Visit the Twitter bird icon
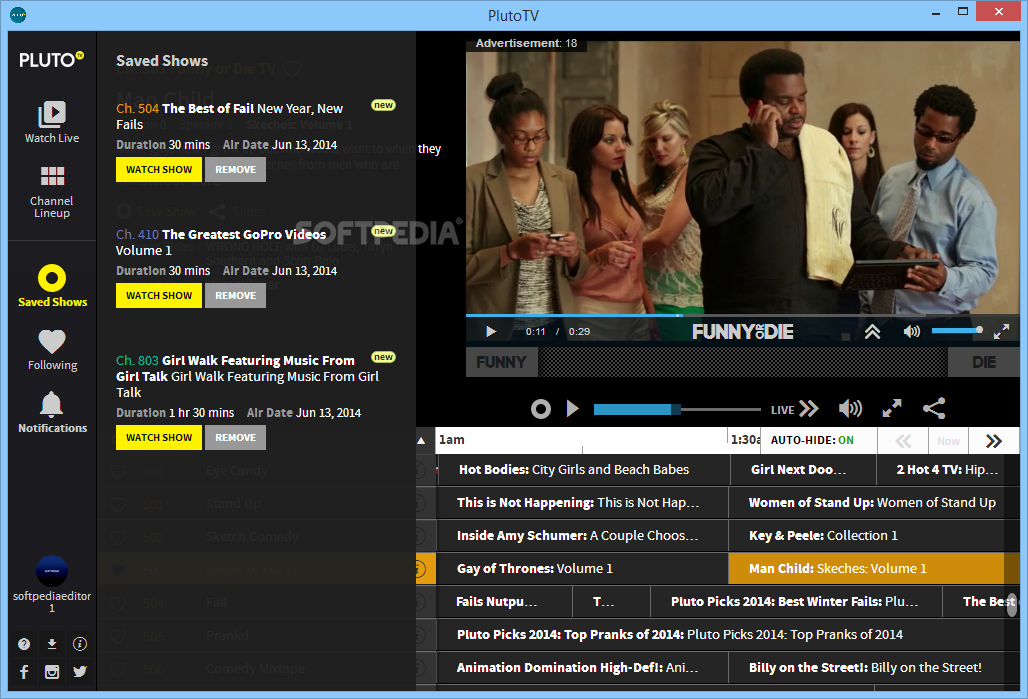 click(80, 671)
